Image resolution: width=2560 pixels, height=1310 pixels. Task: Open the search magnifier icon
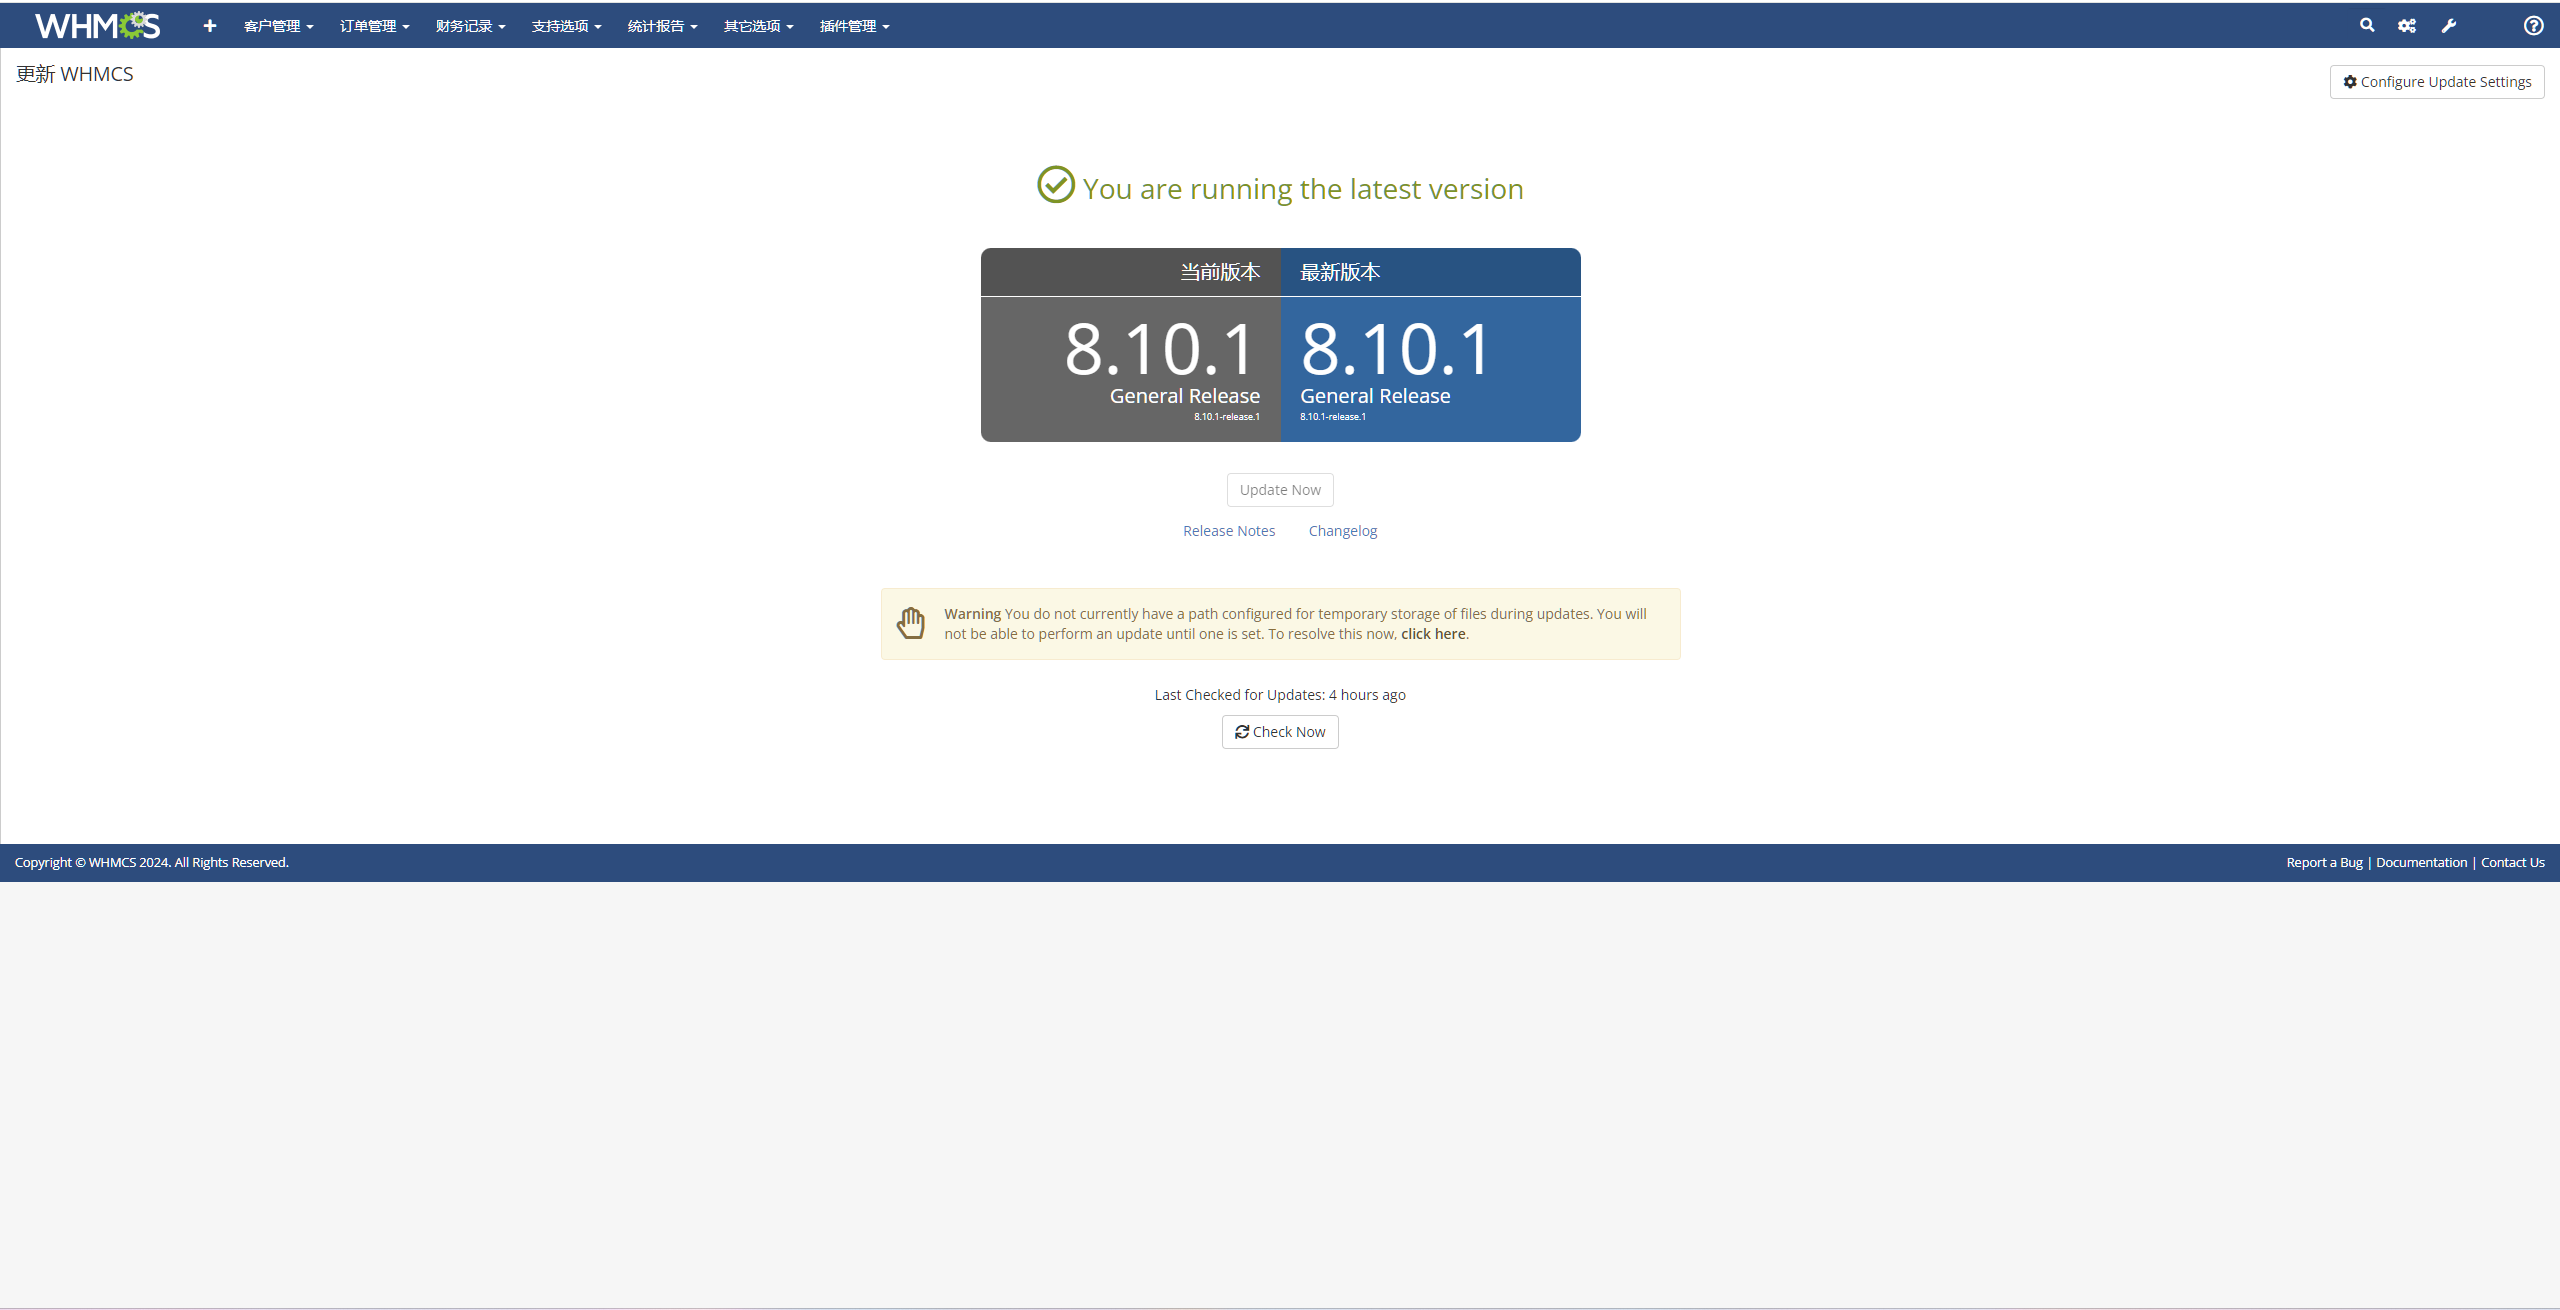(2367, 25)
